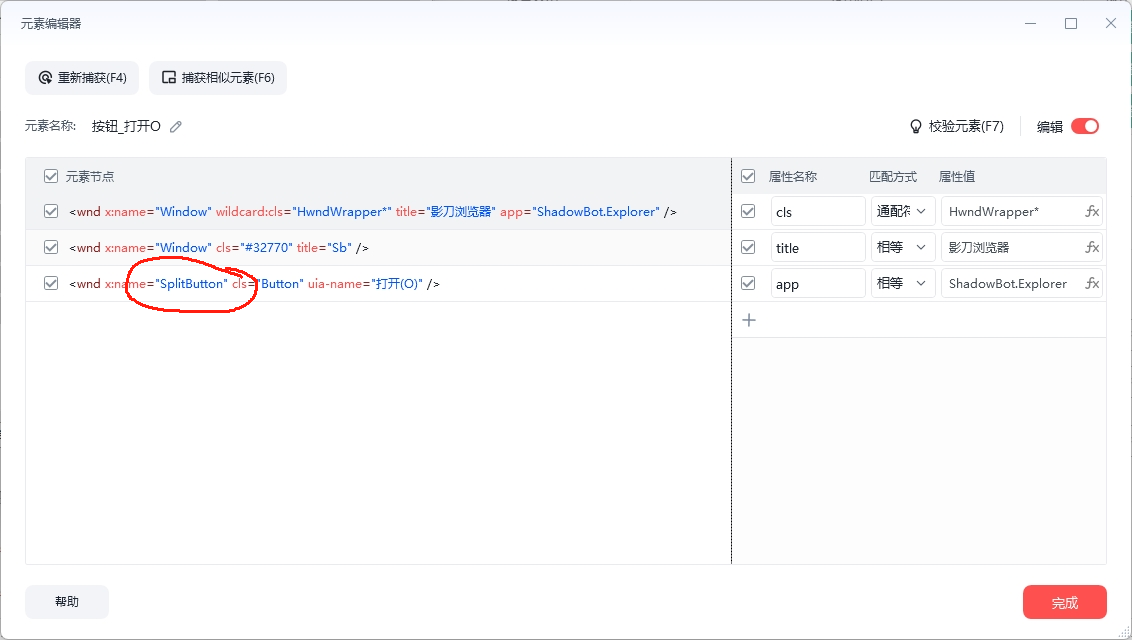Click the 完成 finish button
The height and width of the screenshot is (640, 1132).
pyautogui.click(x=1064, y=603)
